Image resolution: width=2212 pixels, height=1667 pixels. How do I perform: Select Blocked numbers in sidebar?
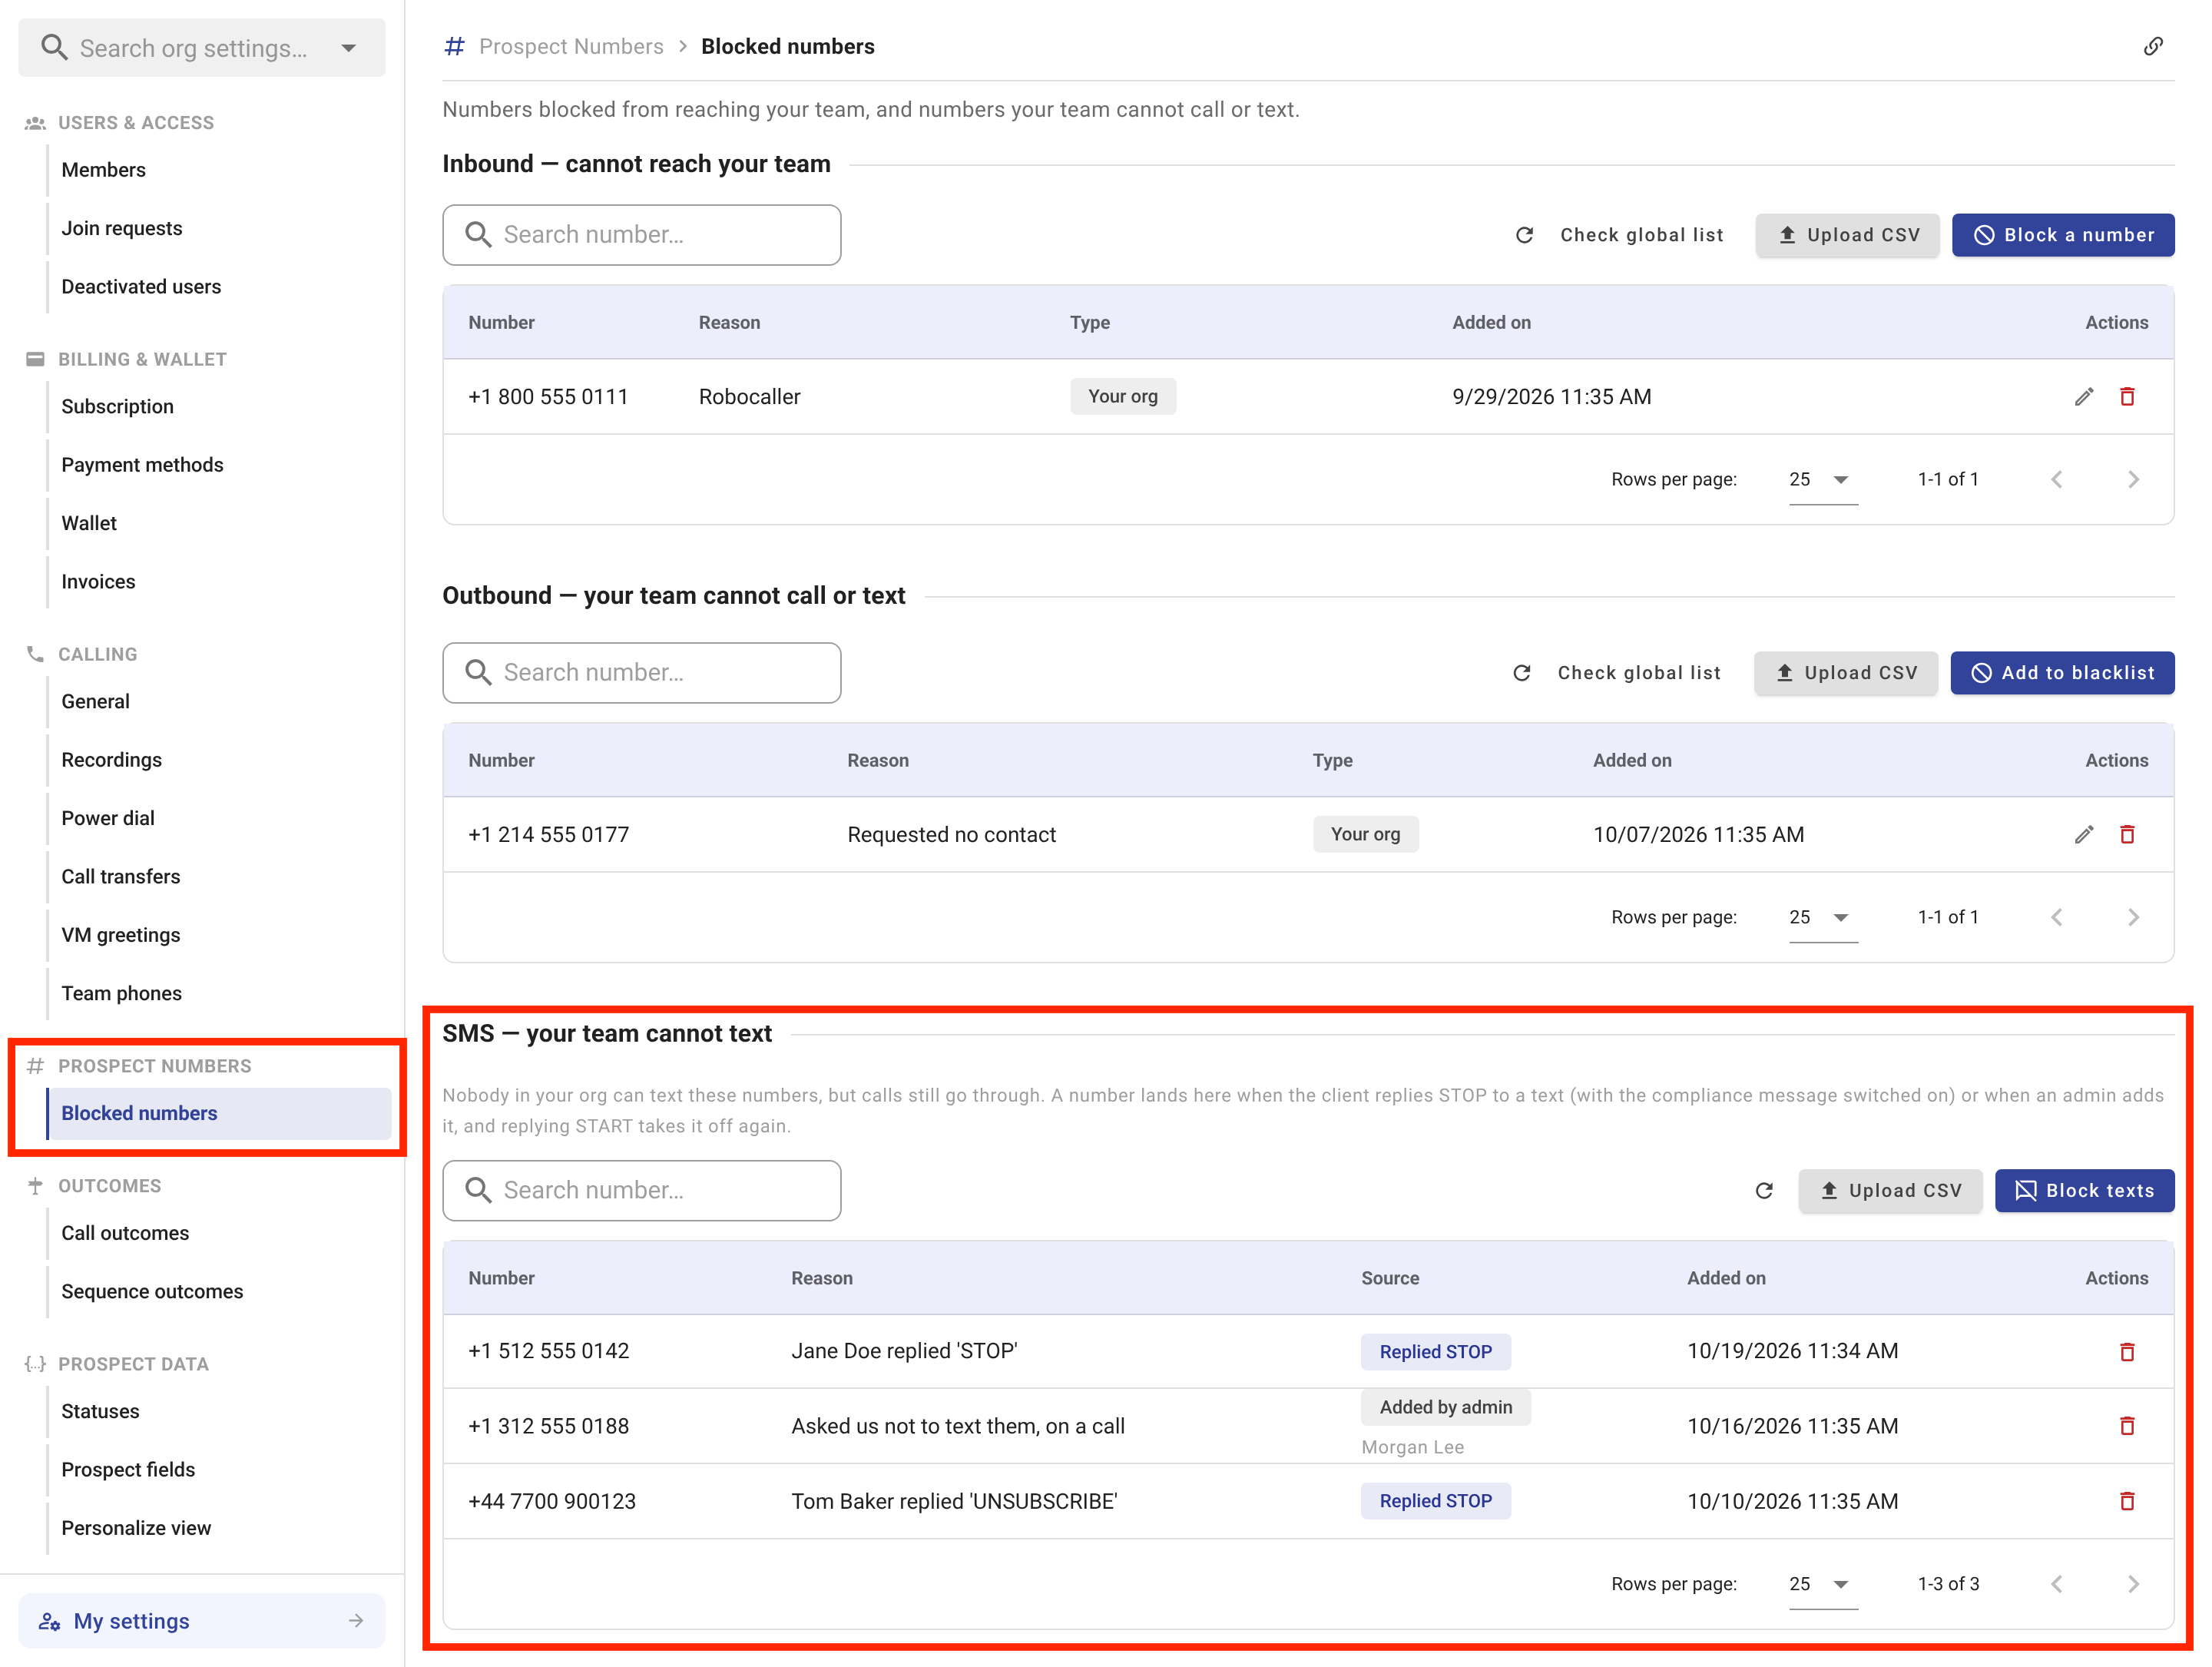218,1113
